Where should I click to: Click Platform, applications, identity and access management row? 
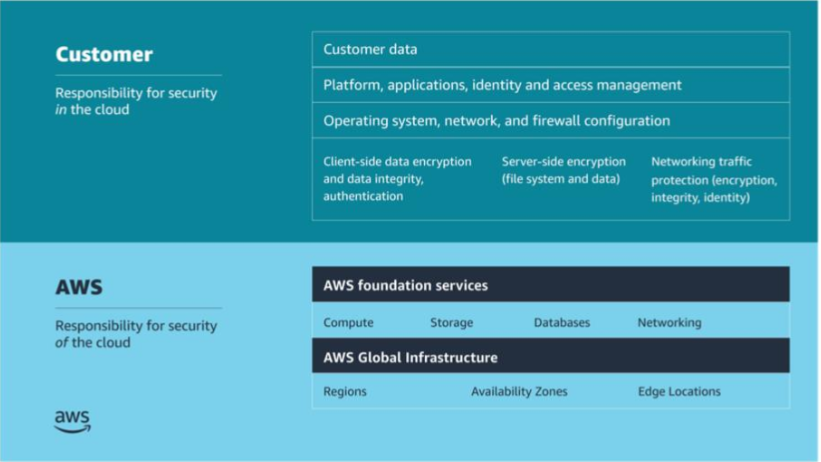(550, 85)
